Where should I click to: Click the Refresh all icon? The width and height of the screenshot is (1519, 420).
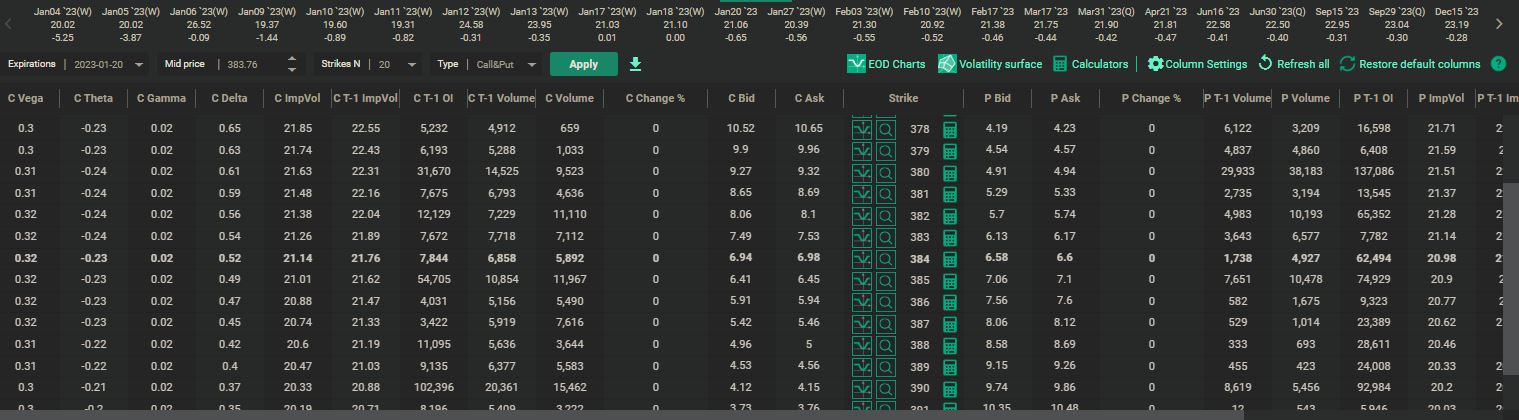tap(1265, 64)
